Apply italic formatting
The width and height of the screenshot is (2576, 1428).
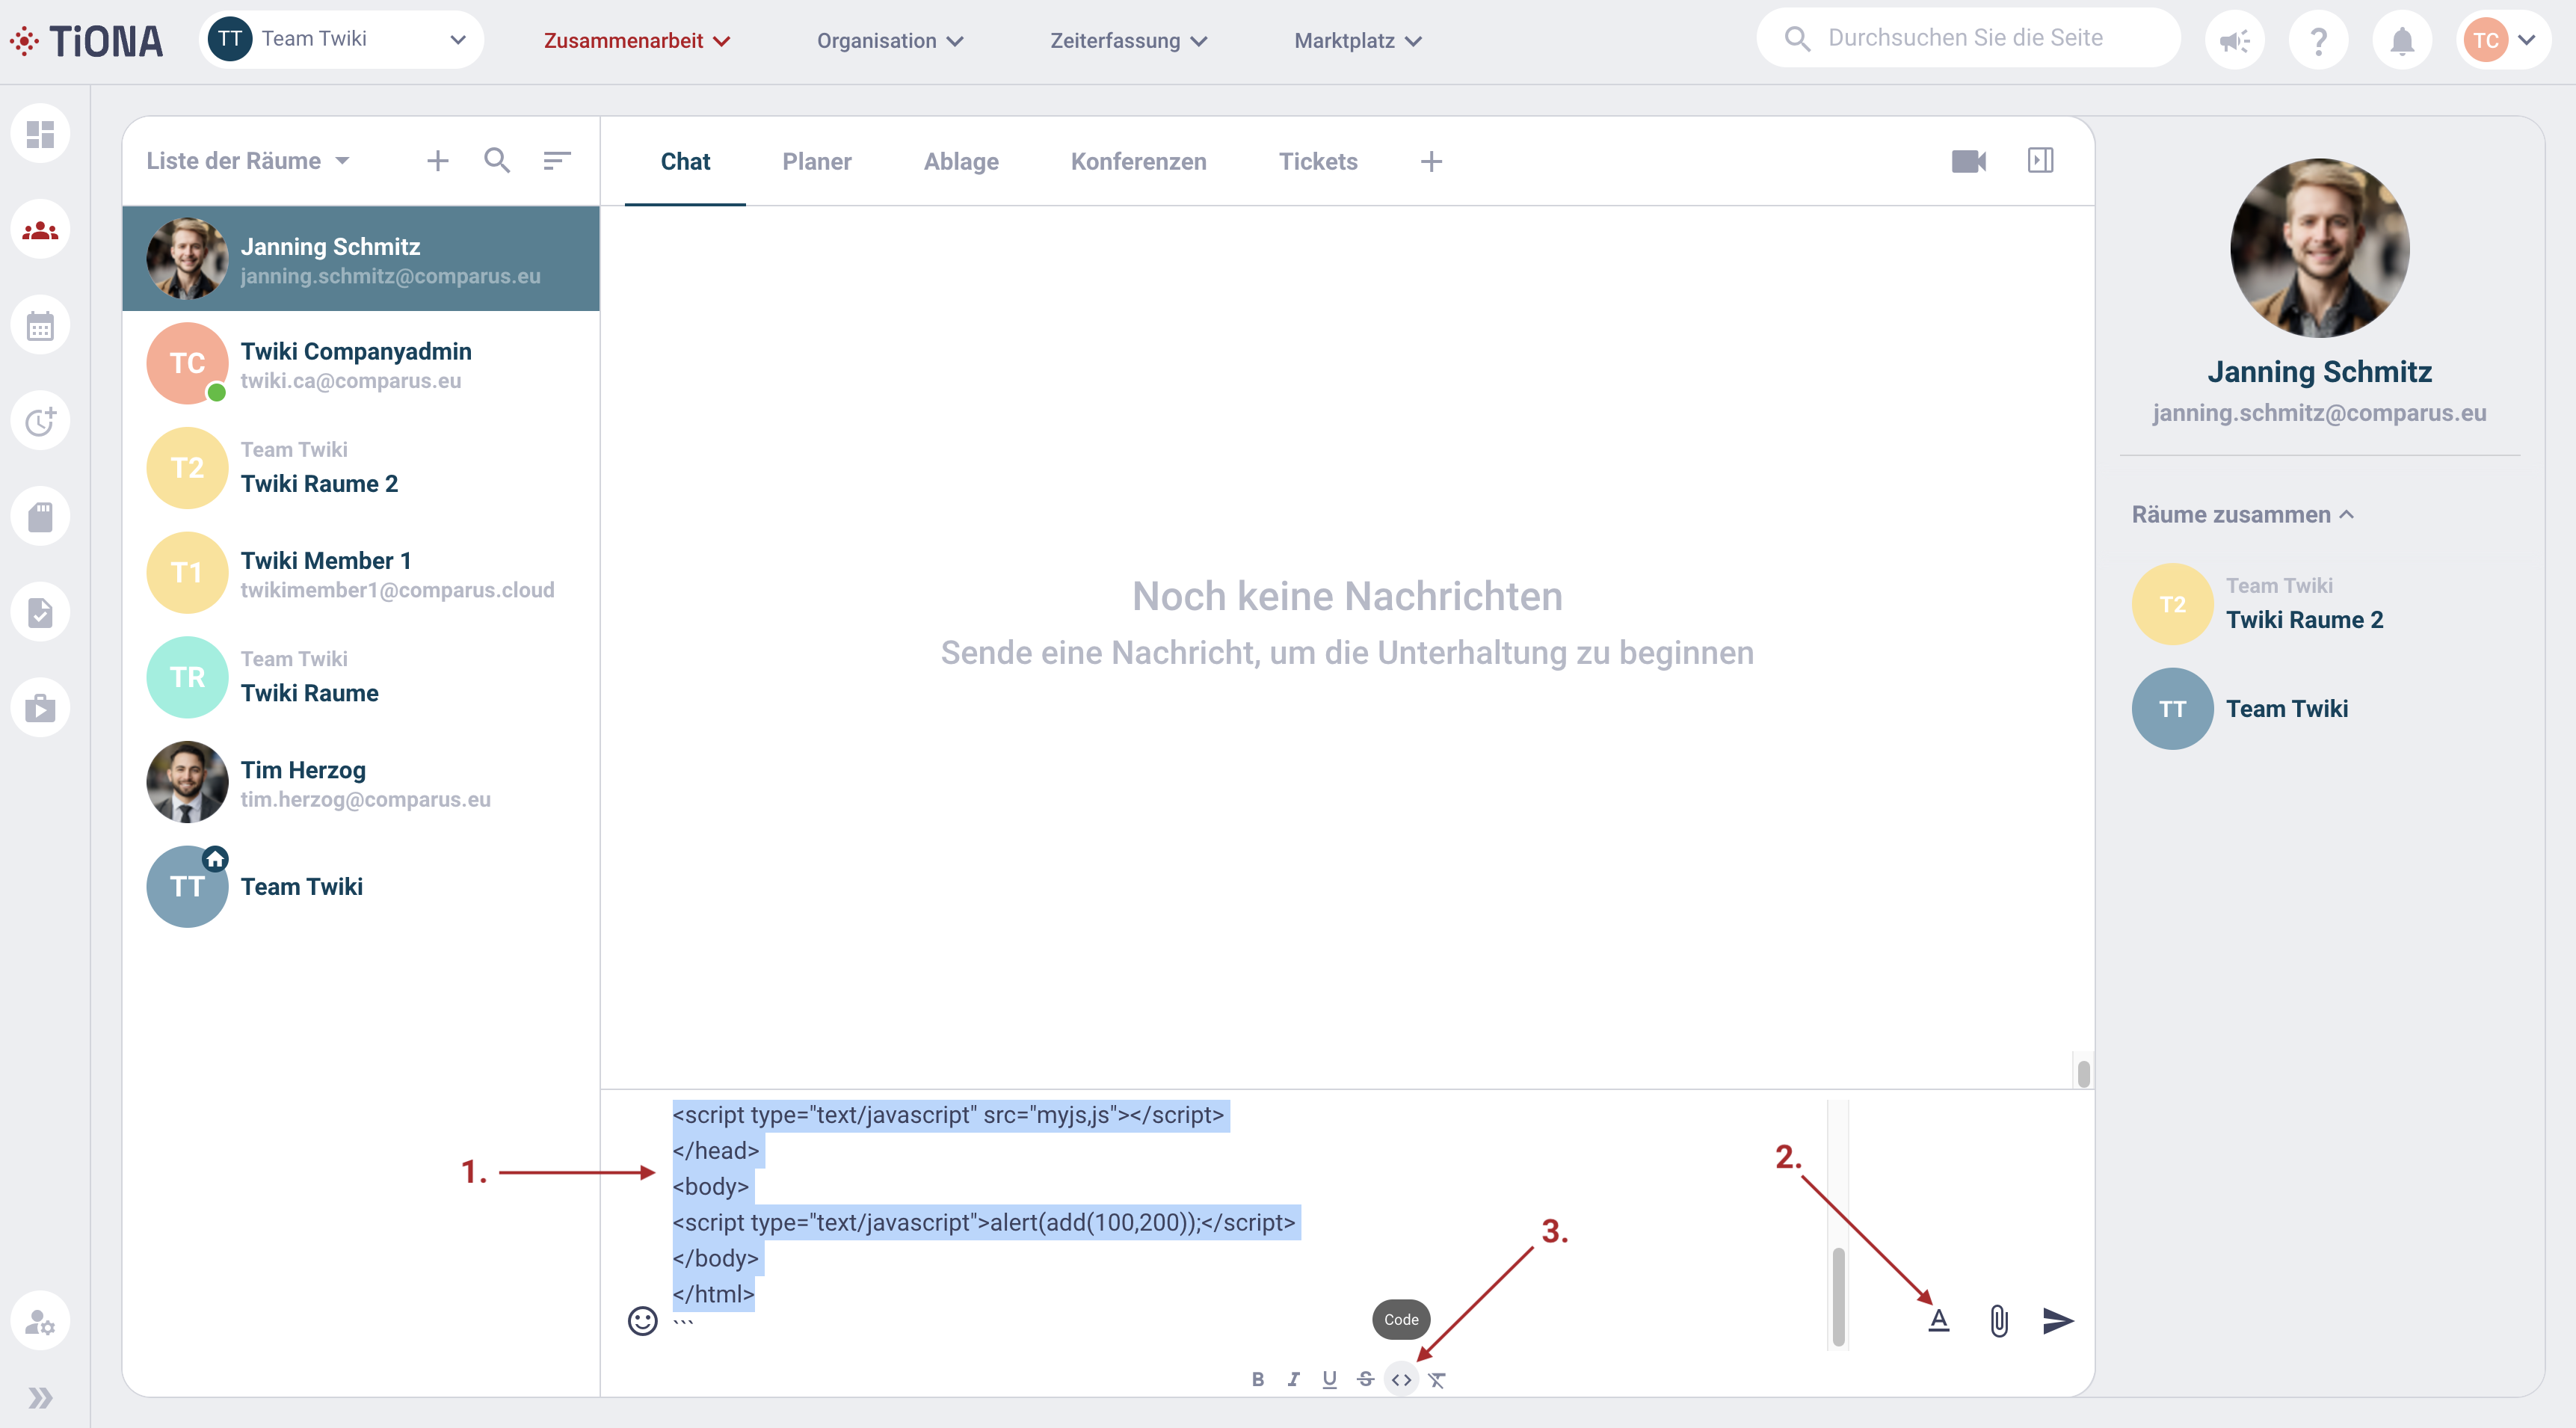point(1293,1379)
